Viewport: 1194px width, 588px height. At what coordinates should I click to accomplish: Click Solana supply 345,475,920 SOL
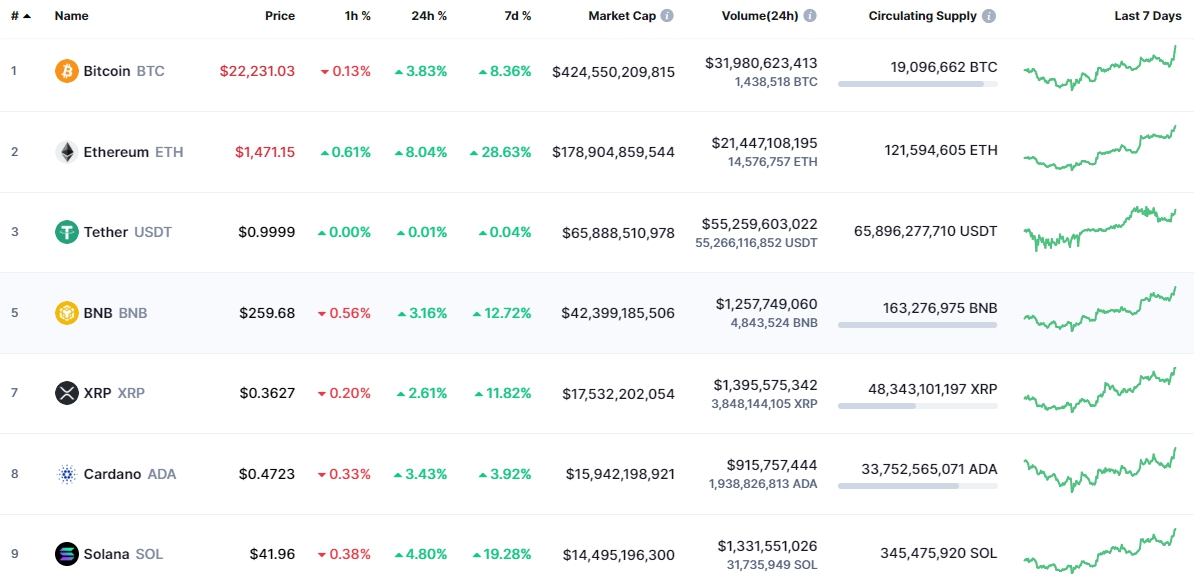pos(938,553)
